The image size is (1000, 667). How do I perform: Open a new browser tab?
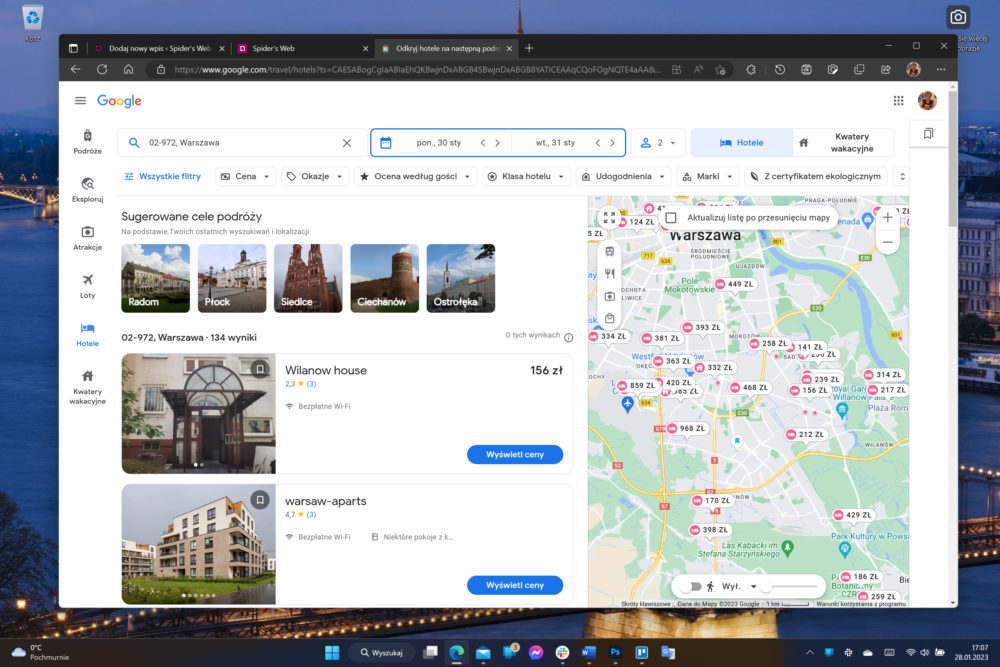coord(529,48)
